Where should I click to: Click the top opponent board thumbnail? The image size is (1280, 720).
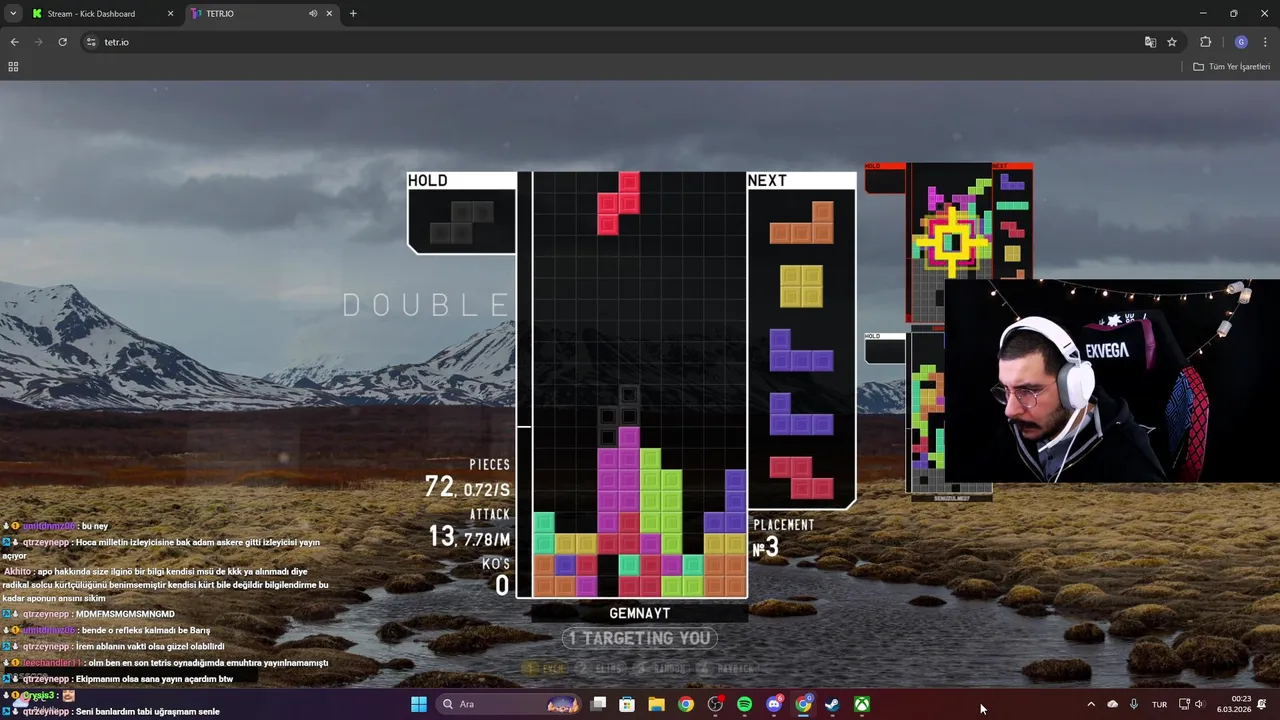[950, 242]
